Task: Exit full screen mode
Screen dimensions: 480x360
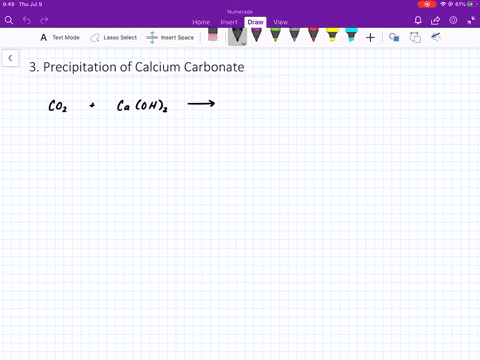Action: 471,21
